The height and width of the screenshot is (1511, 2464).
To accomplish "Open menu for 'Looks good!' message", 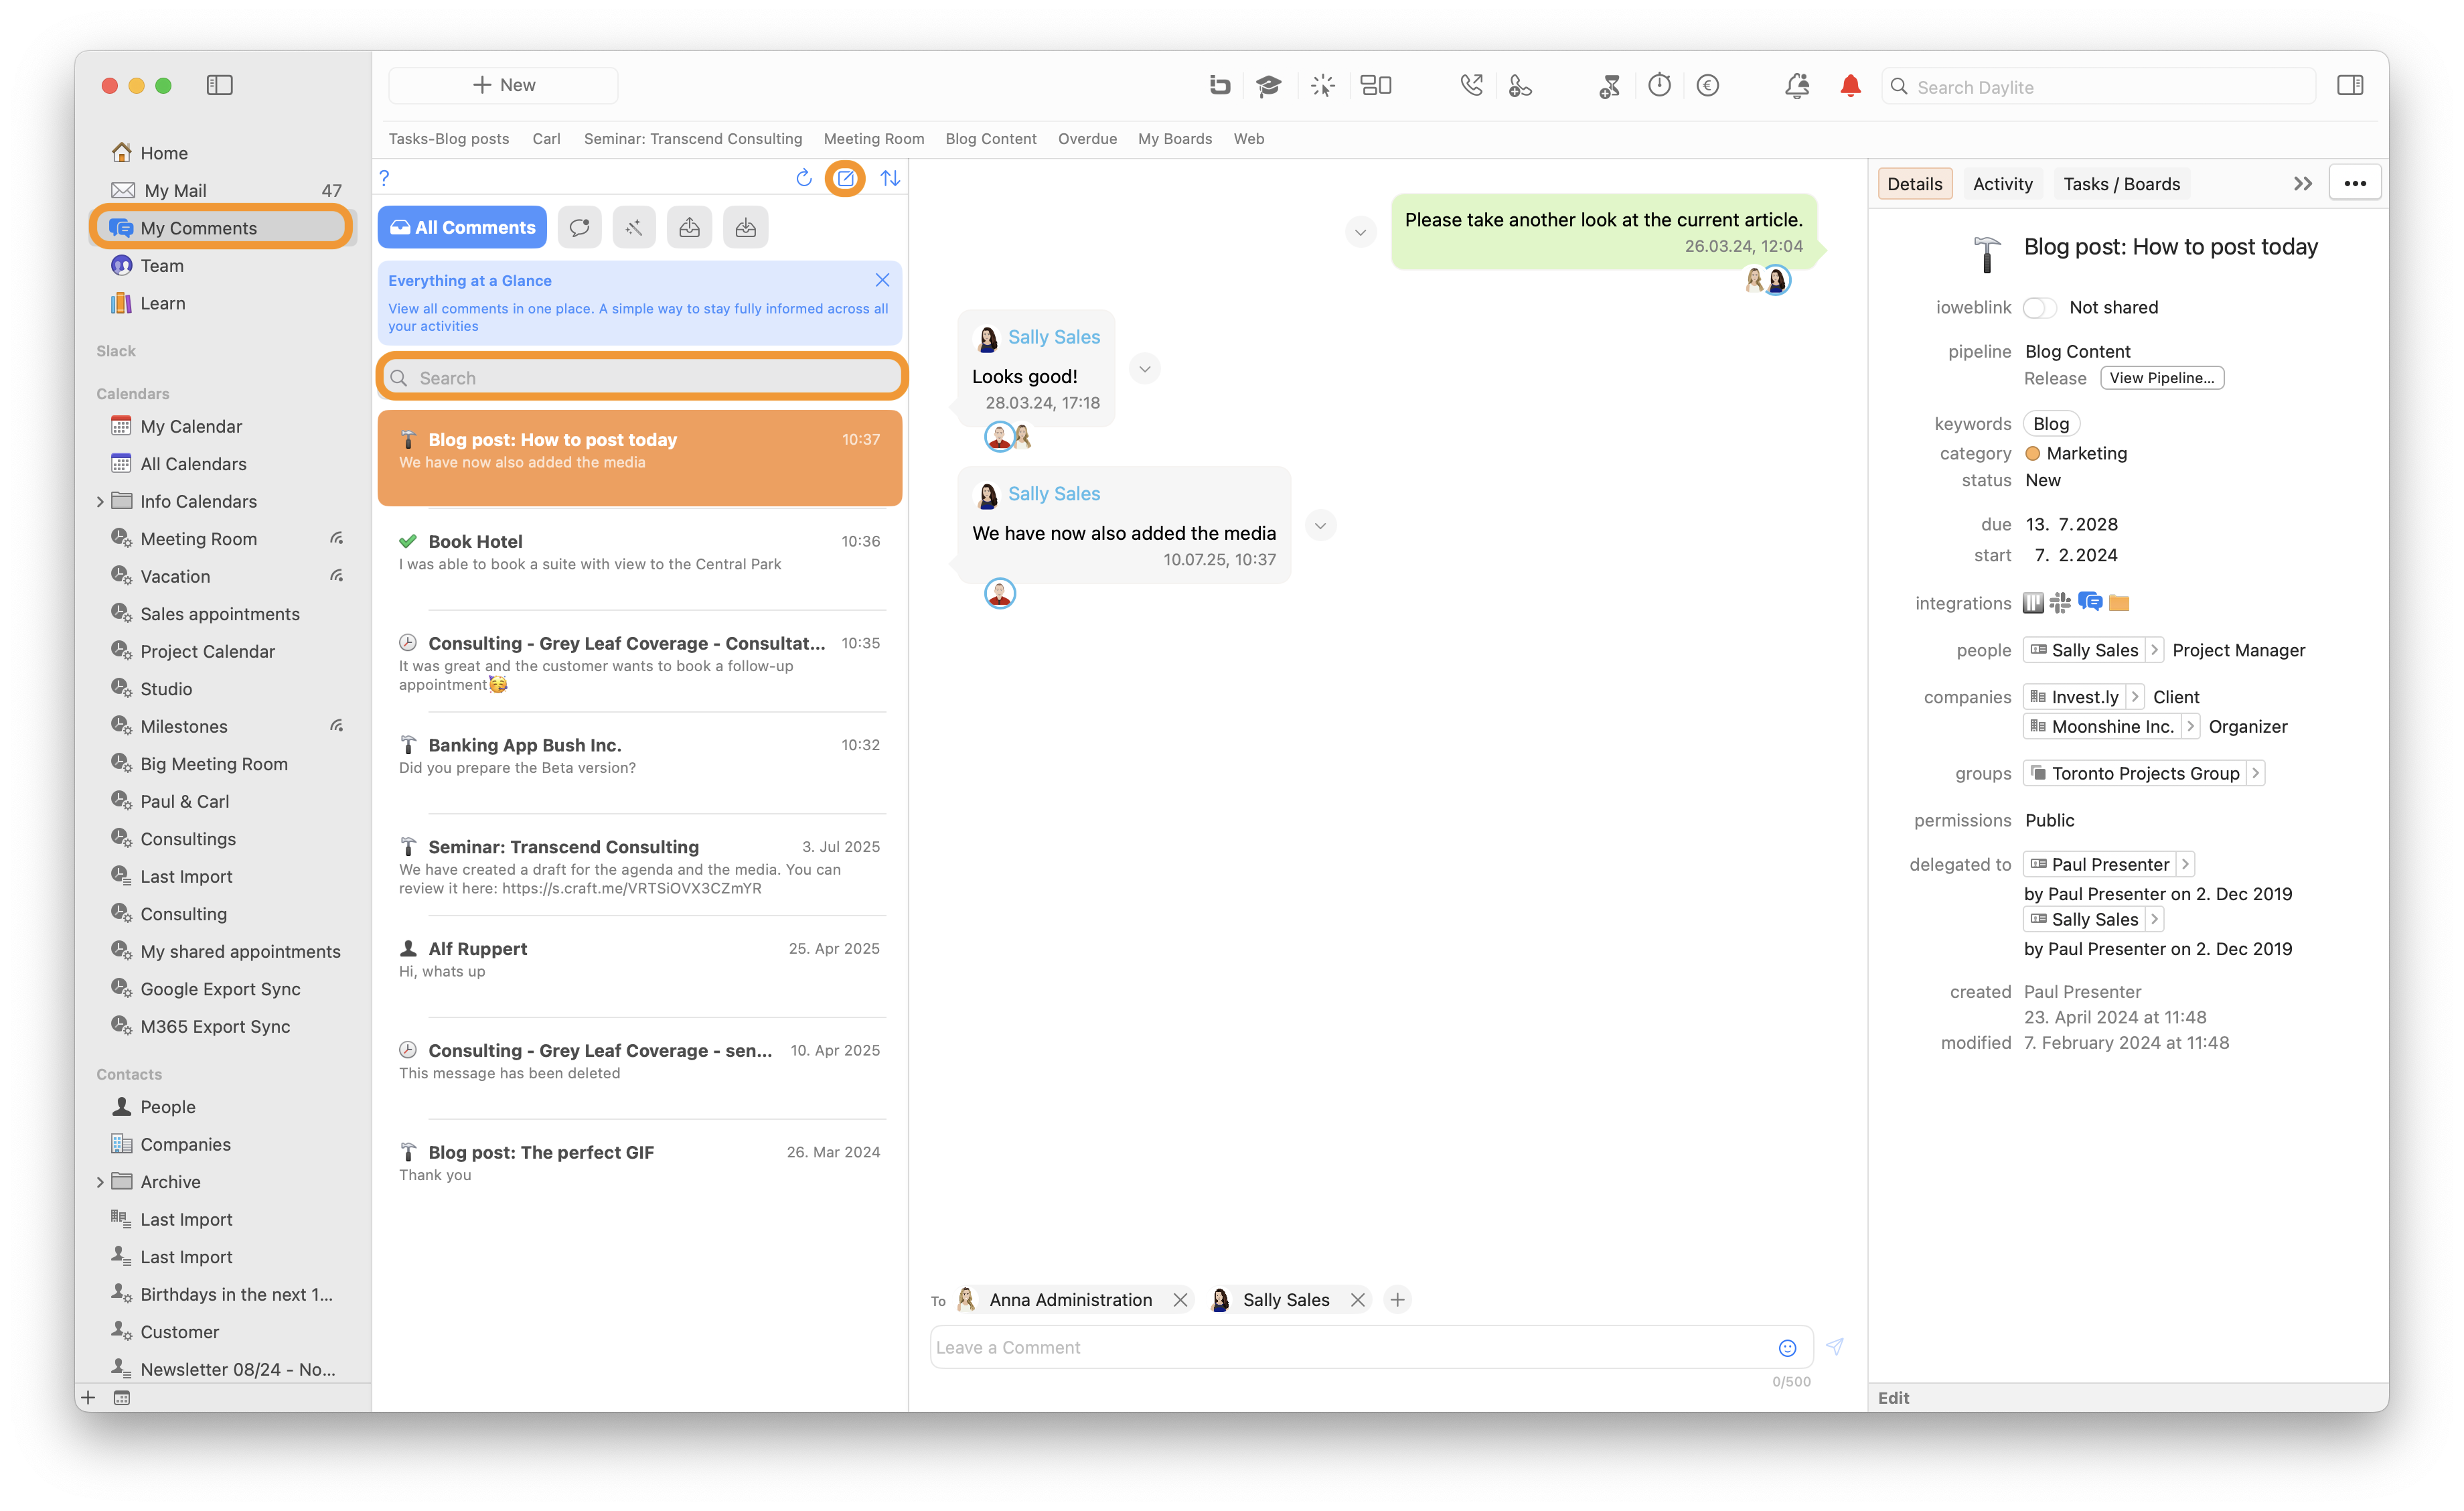I will tap(1144, 369).
